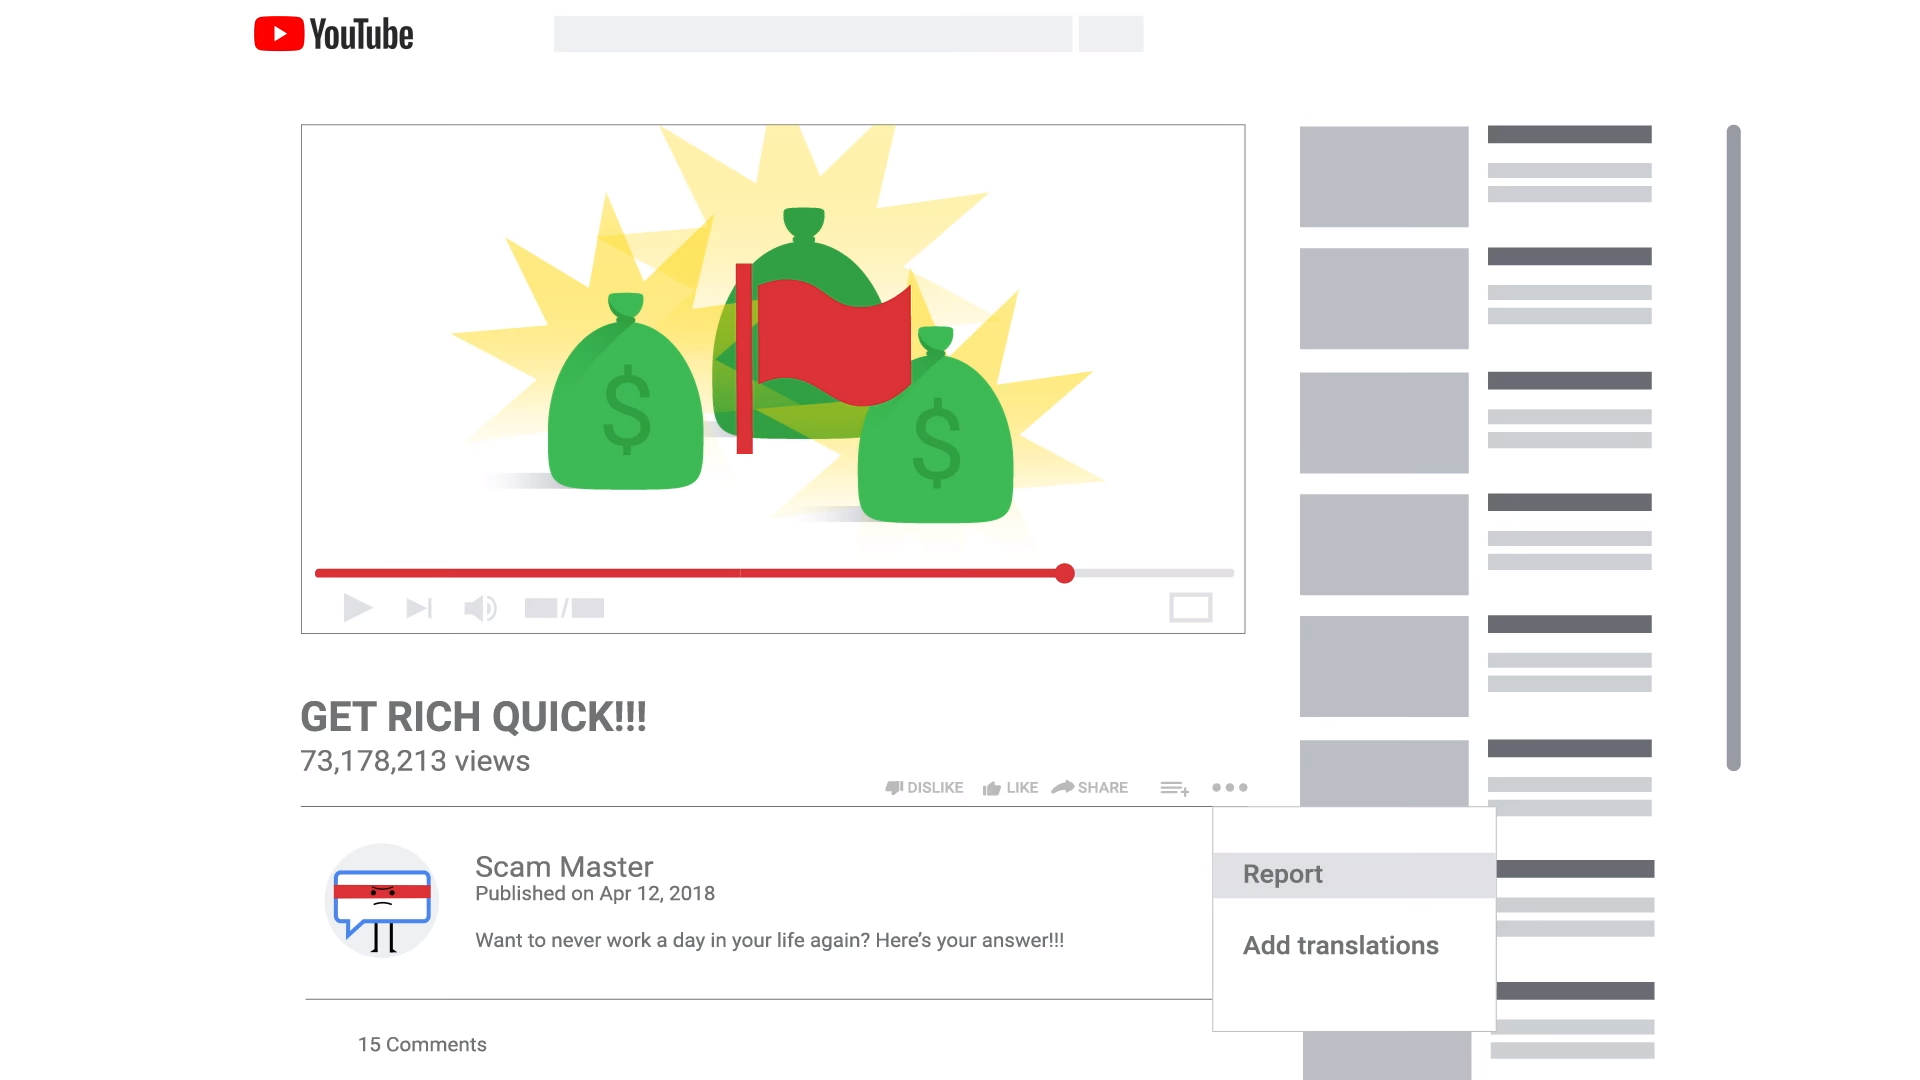Click the Scam Master channel avatar
This screenshot has height=1080, width=1920.
[x=382, y=900]
